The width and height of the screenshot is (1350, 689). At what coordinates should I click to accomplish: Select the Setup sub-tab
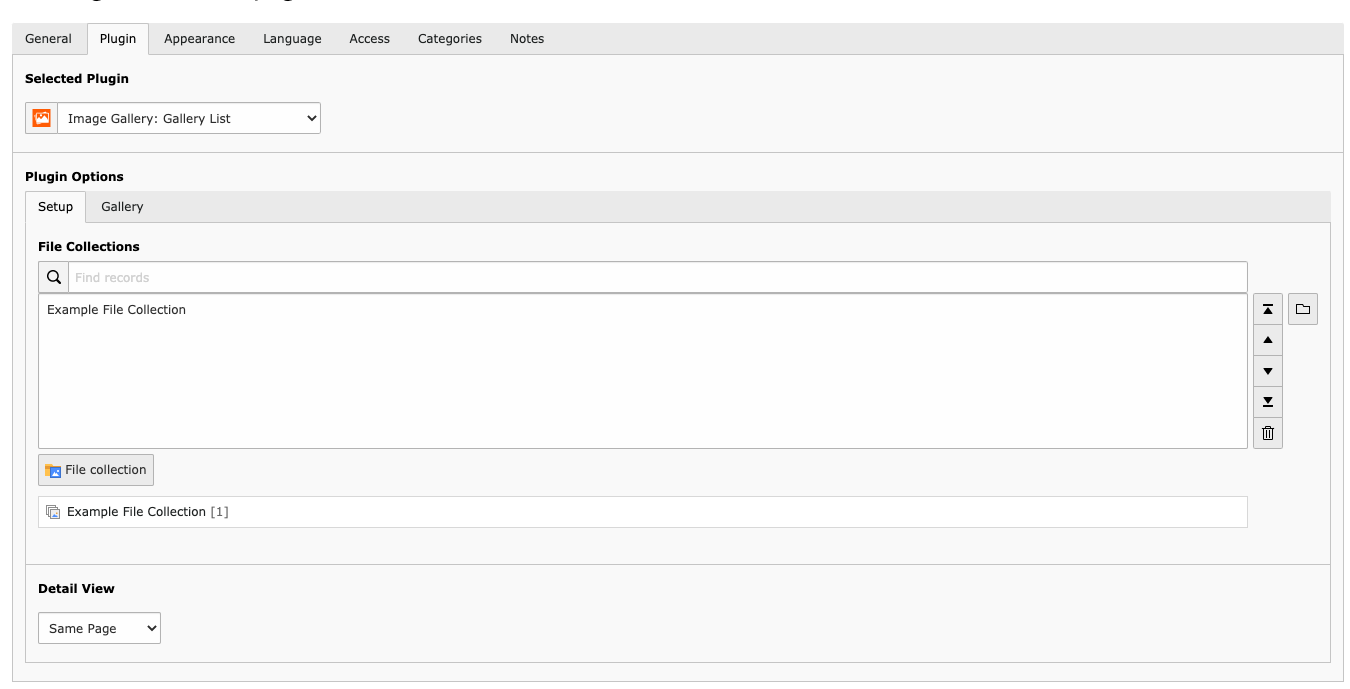tap(56, 207)
